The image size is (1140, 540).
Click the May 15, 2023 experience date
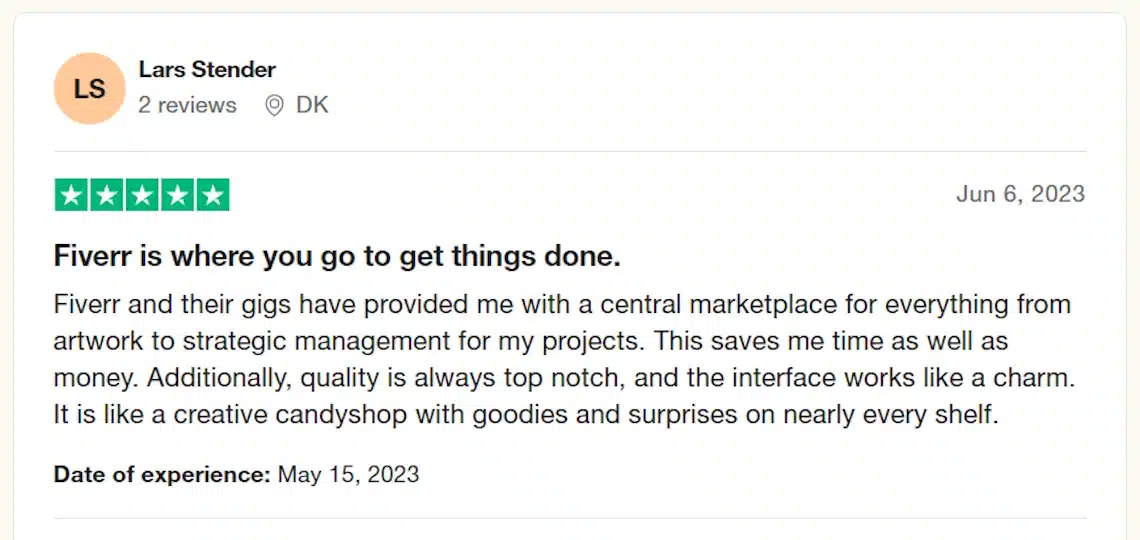(x=349, y=475)
